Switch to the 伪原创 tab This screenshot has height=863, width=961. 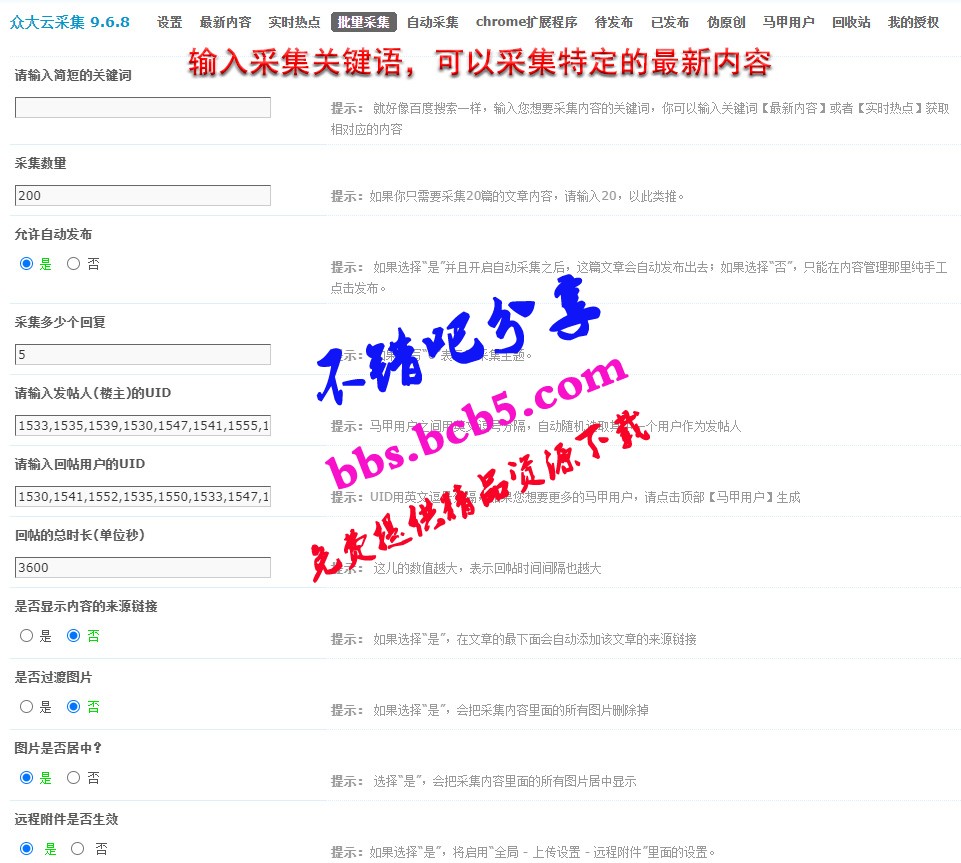[x=726, y=22]
